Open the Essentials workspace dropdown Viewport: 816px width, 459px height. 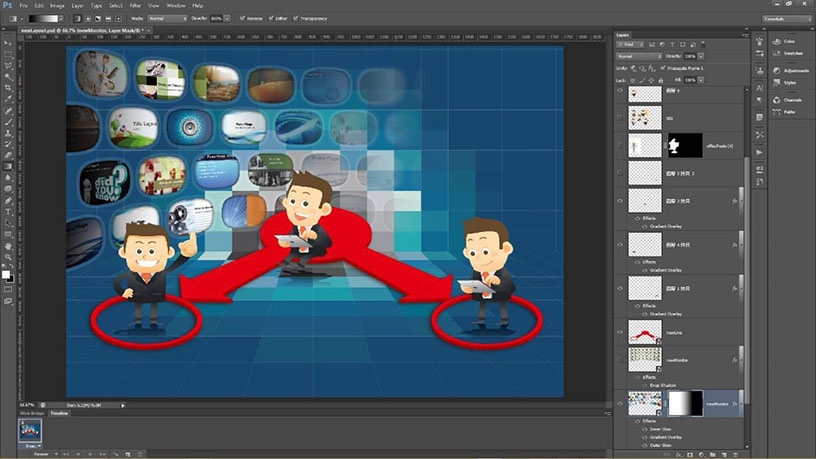(786, 18)
